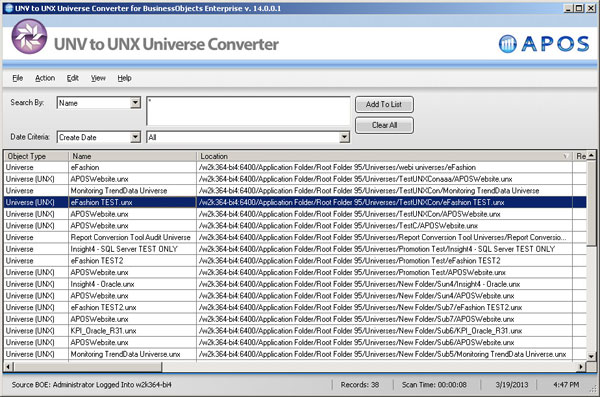Select the Insight4 - Oracle.unx name cell
The width and height of the screenshot is (600, 397).
132,284
